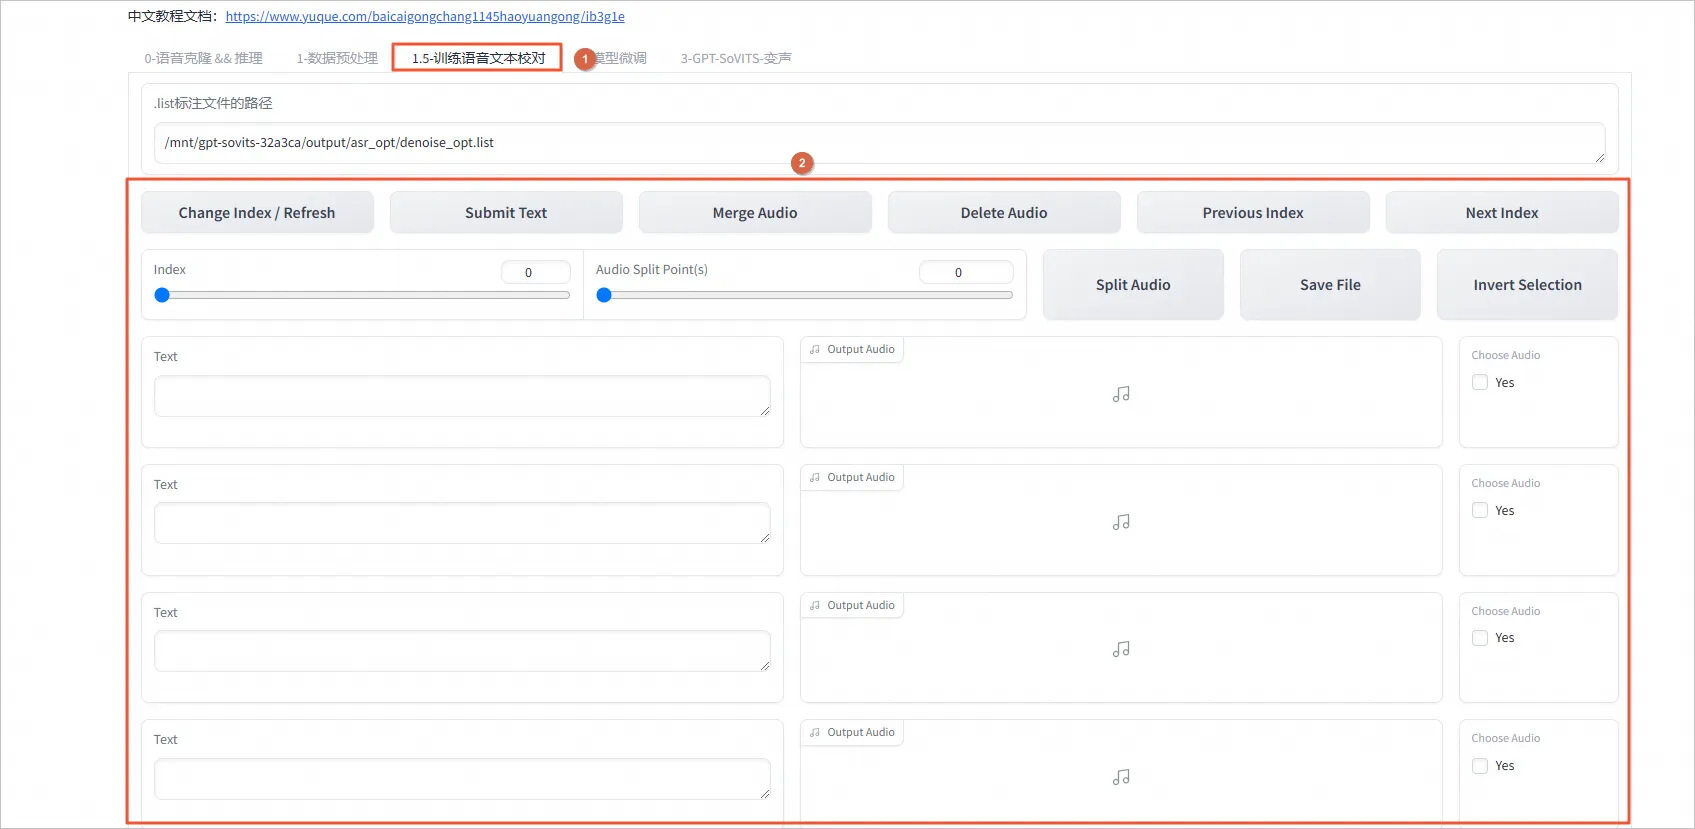
Task: Click the fourth Output Audio label icon
Action: click(x=814, y=732)
